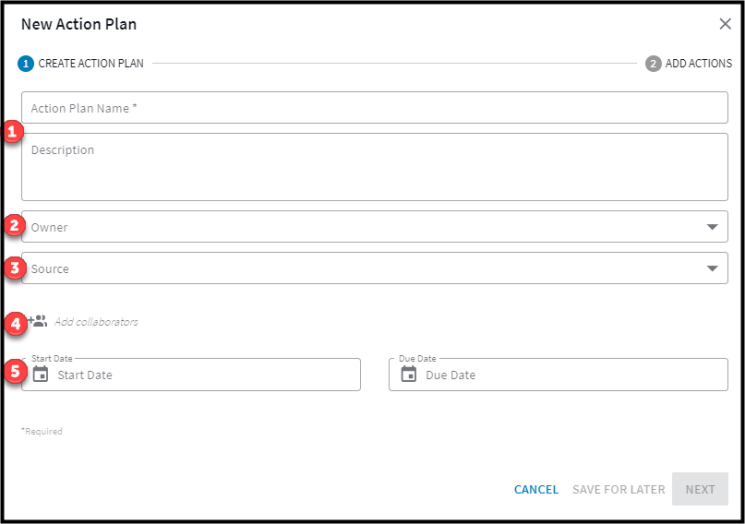Expand the Owner dropdown arrow

pyautogui.click(x=712, y=227)
